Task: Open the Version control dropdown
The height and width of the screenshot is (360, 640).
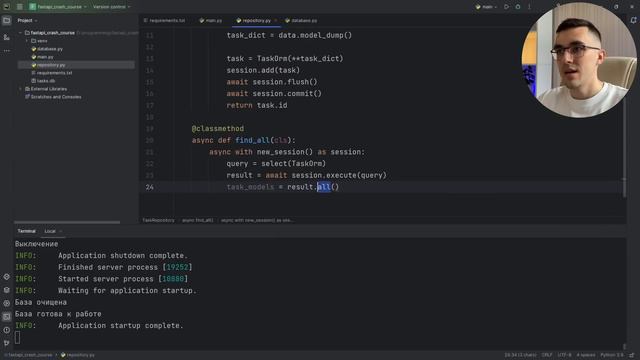Action: coord(111,7)
